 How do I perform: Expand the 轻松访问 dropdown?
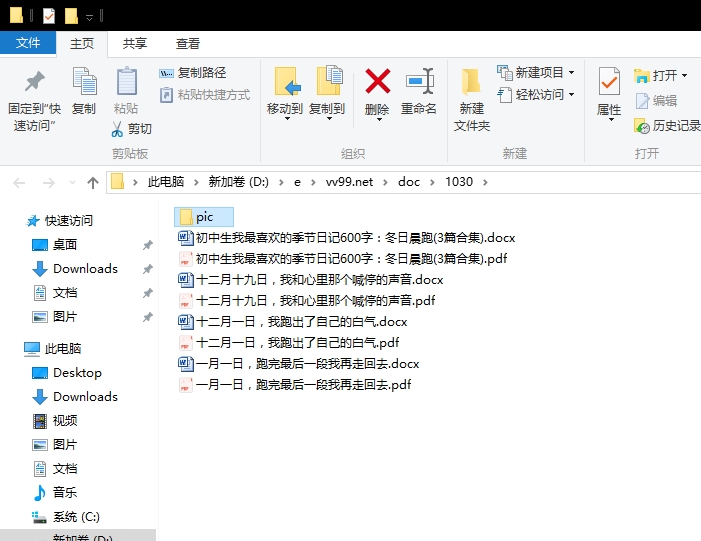point(572,95)
